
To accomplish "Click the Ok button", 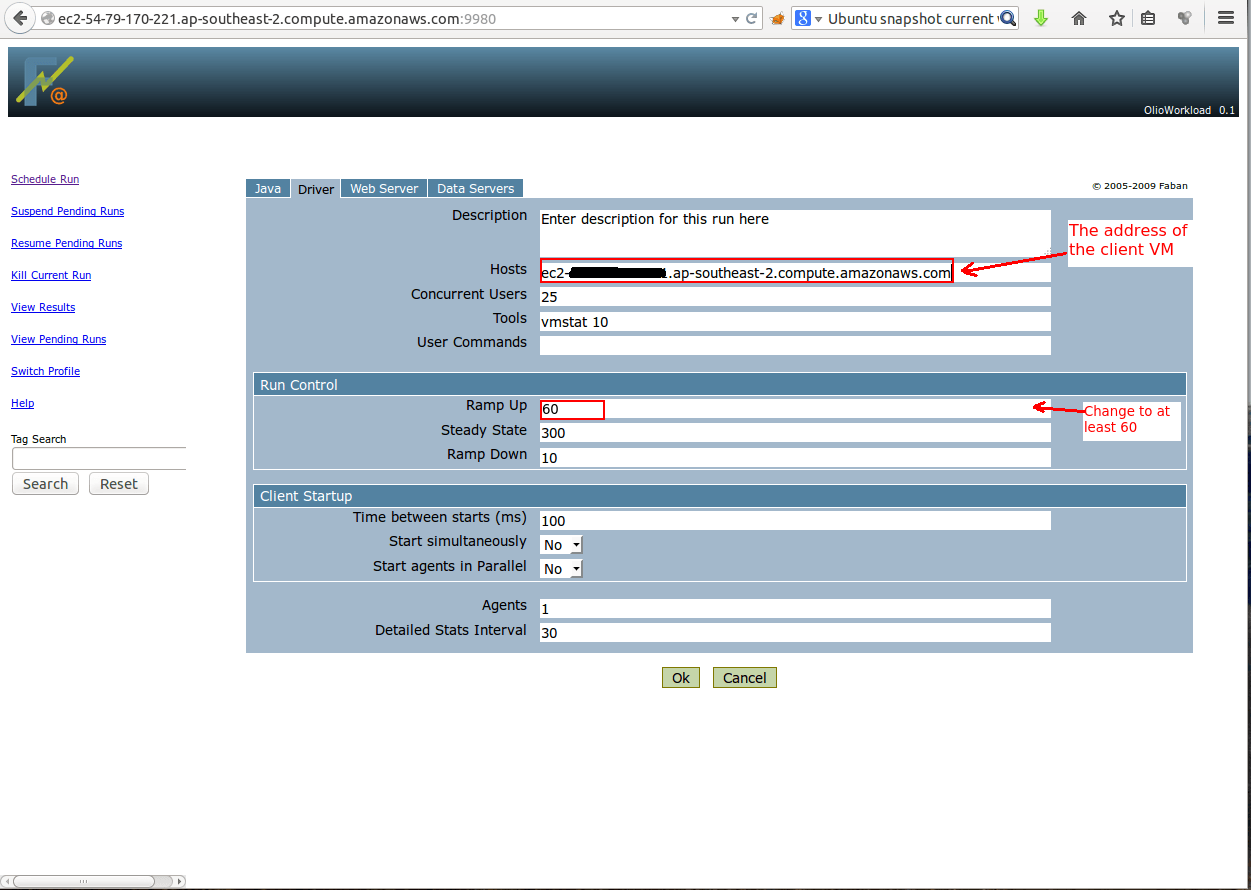I will (680, 677).
